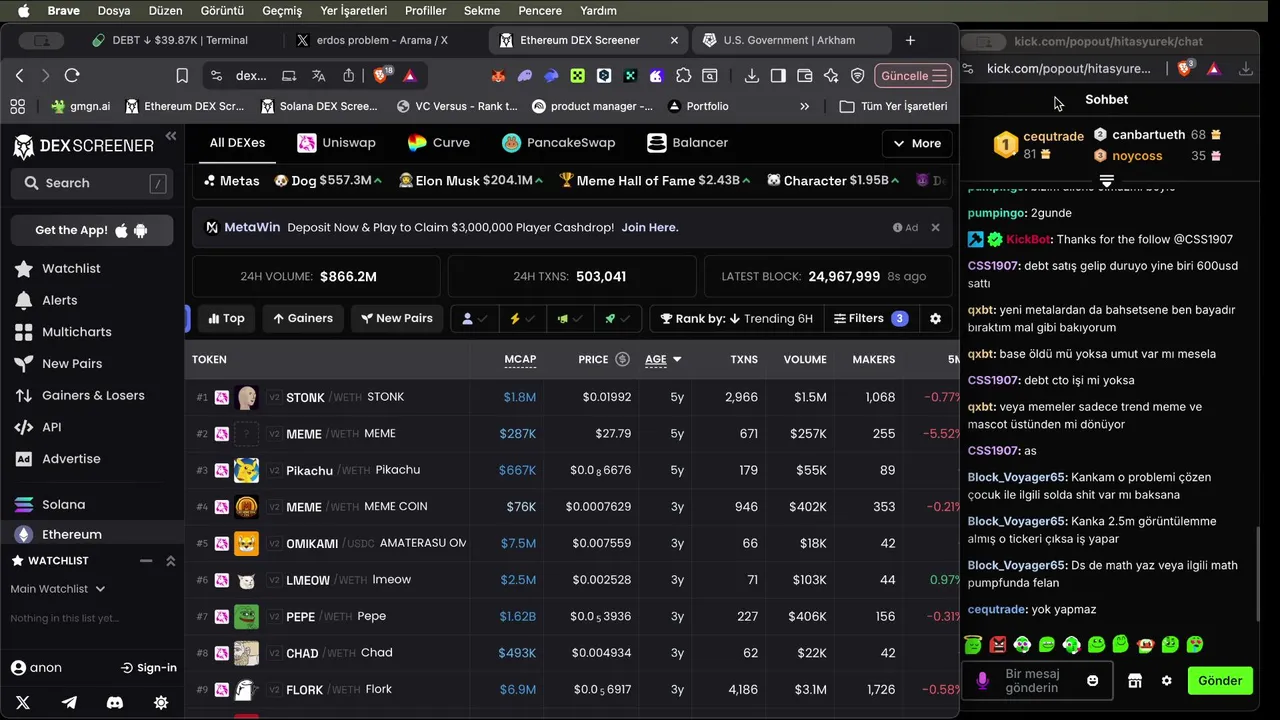Click the Gönder send button
Image resolution: width=1280 pixels, height=720 pixels.
pyautogui.click(x=1220, y=681)
